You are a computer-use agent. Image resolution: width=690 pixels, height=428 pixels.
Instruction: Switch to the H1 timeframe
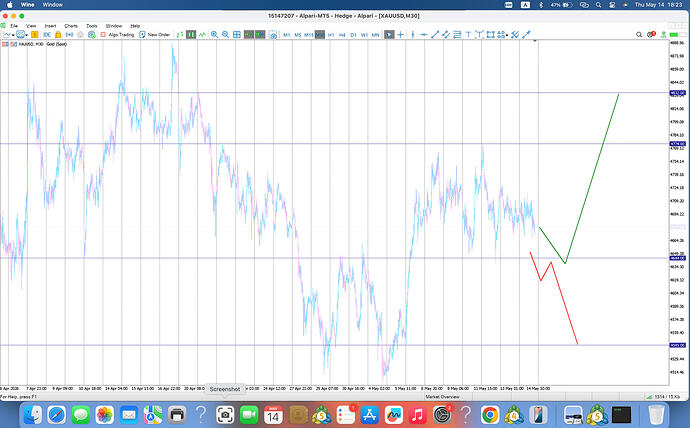click(x=331, y=34)
